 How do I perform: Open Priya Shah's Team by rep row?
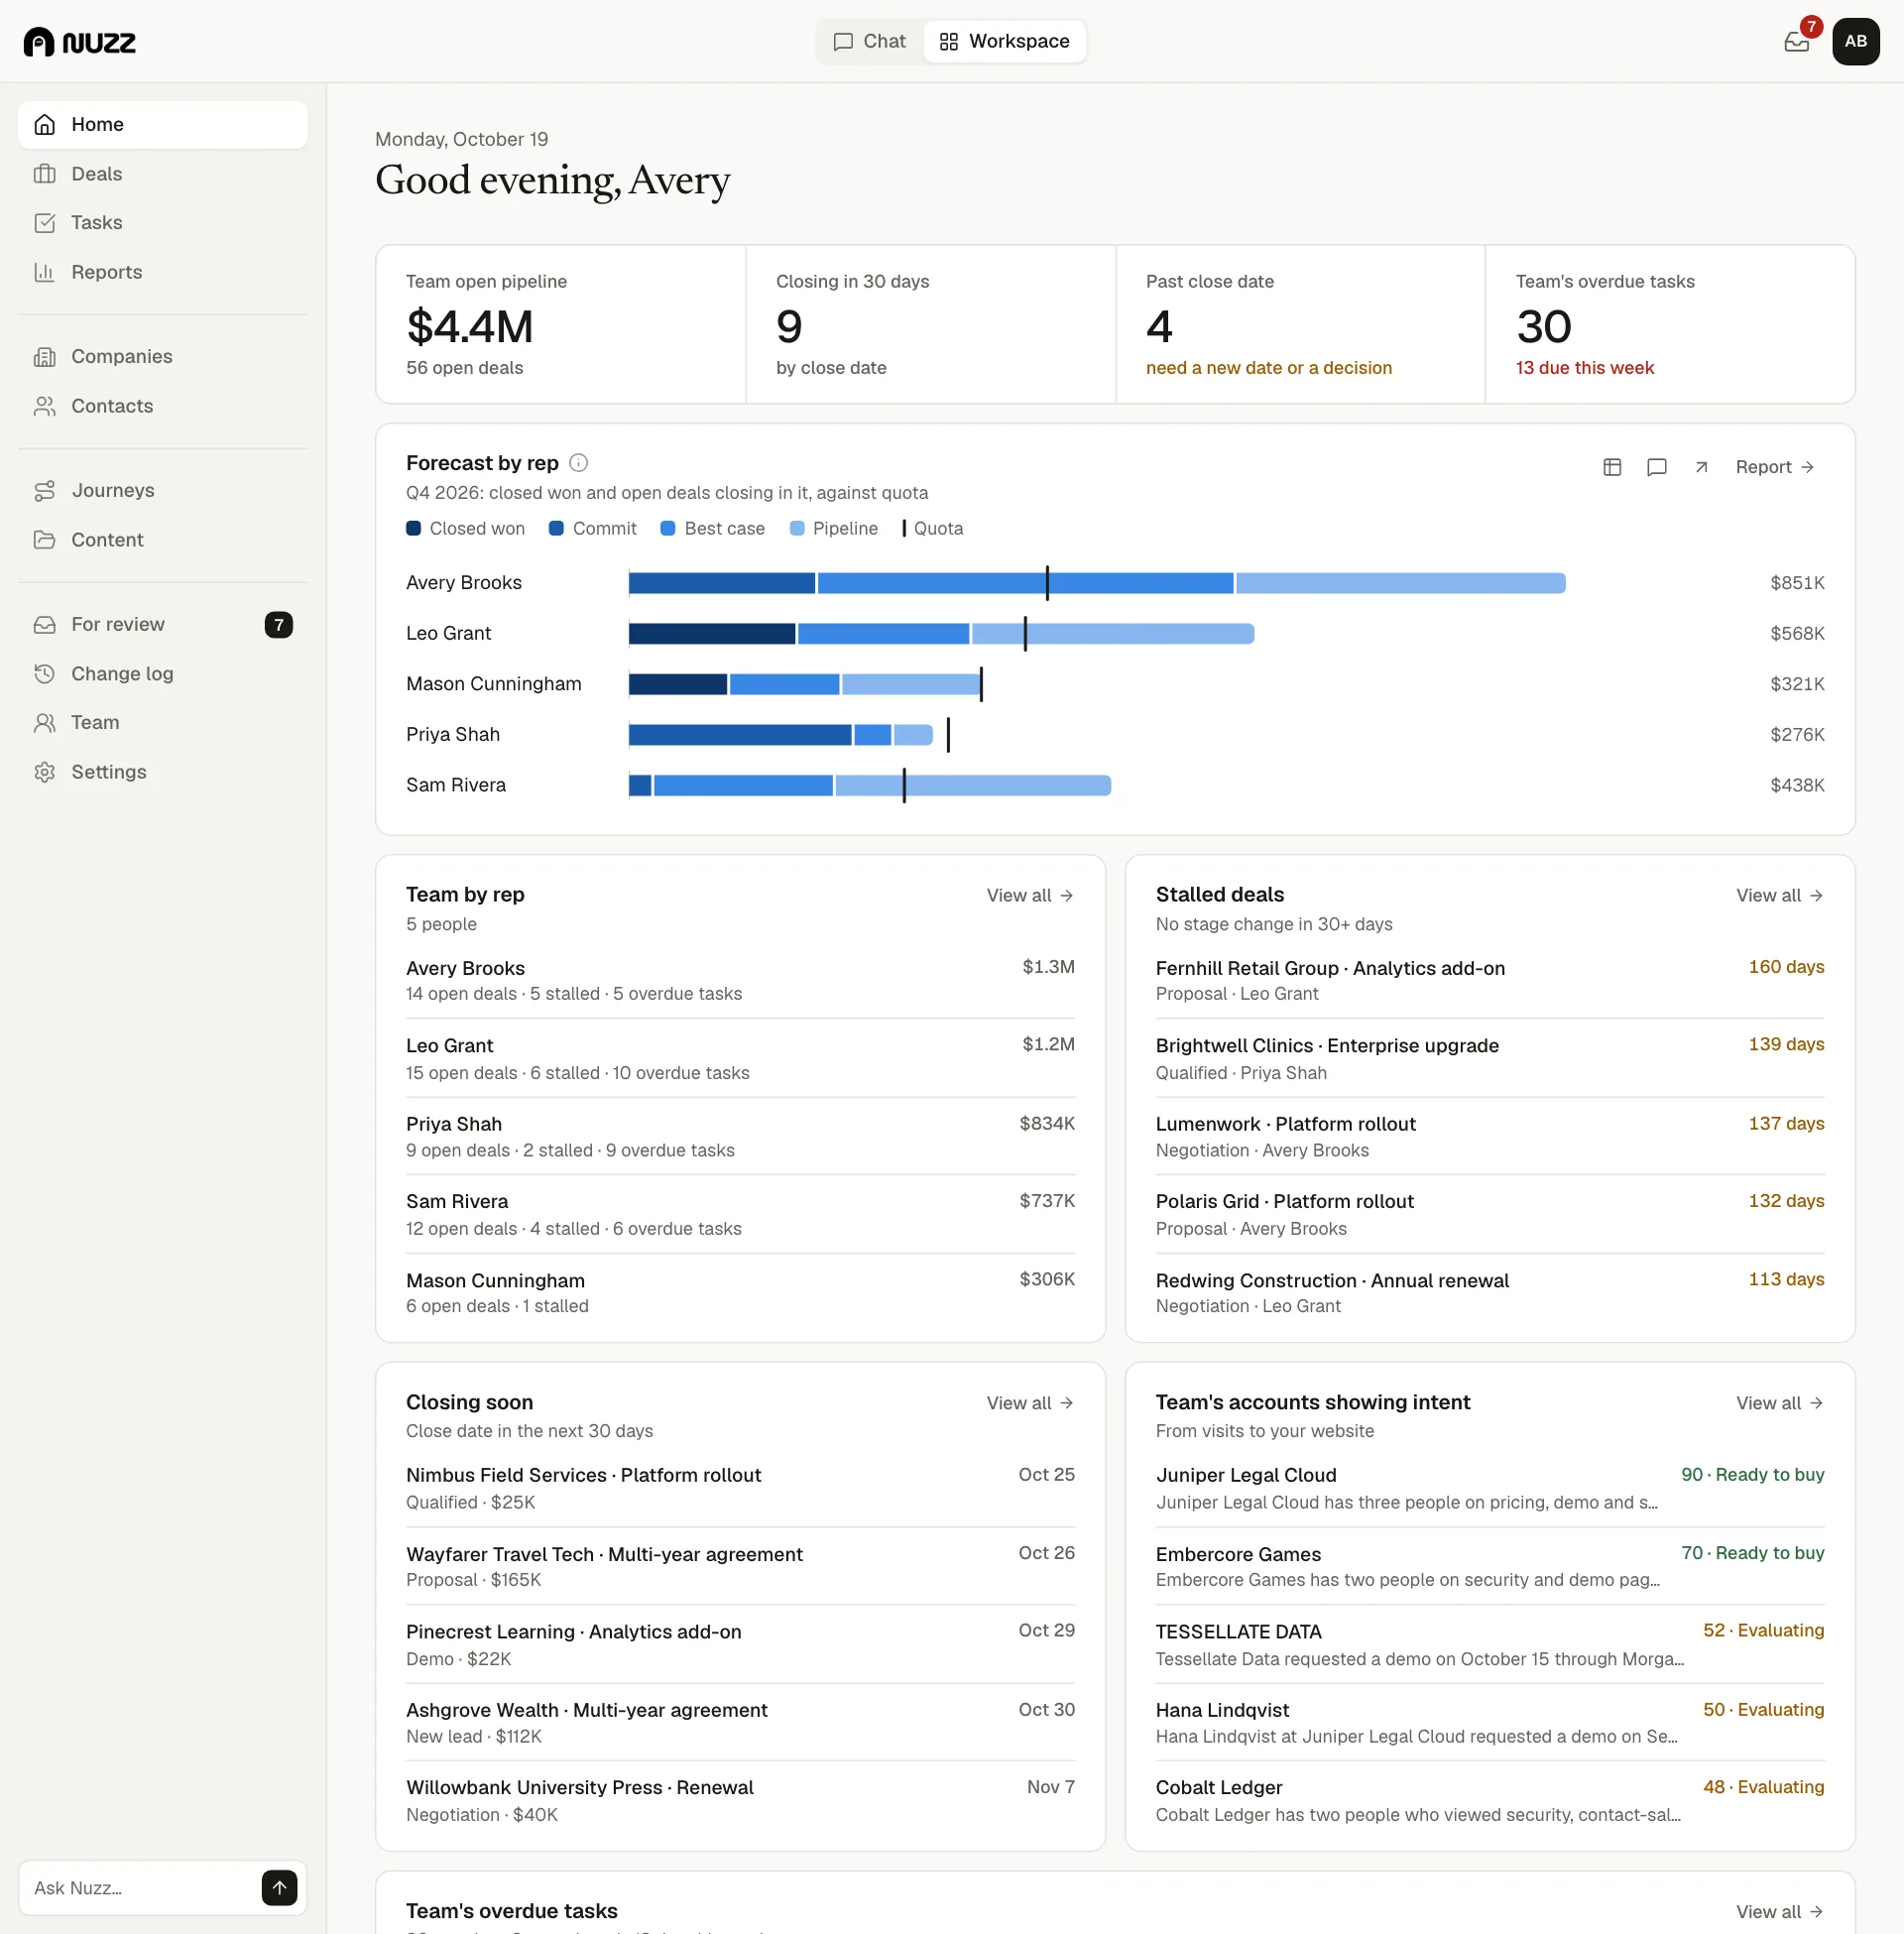[x=740, y=1136]
